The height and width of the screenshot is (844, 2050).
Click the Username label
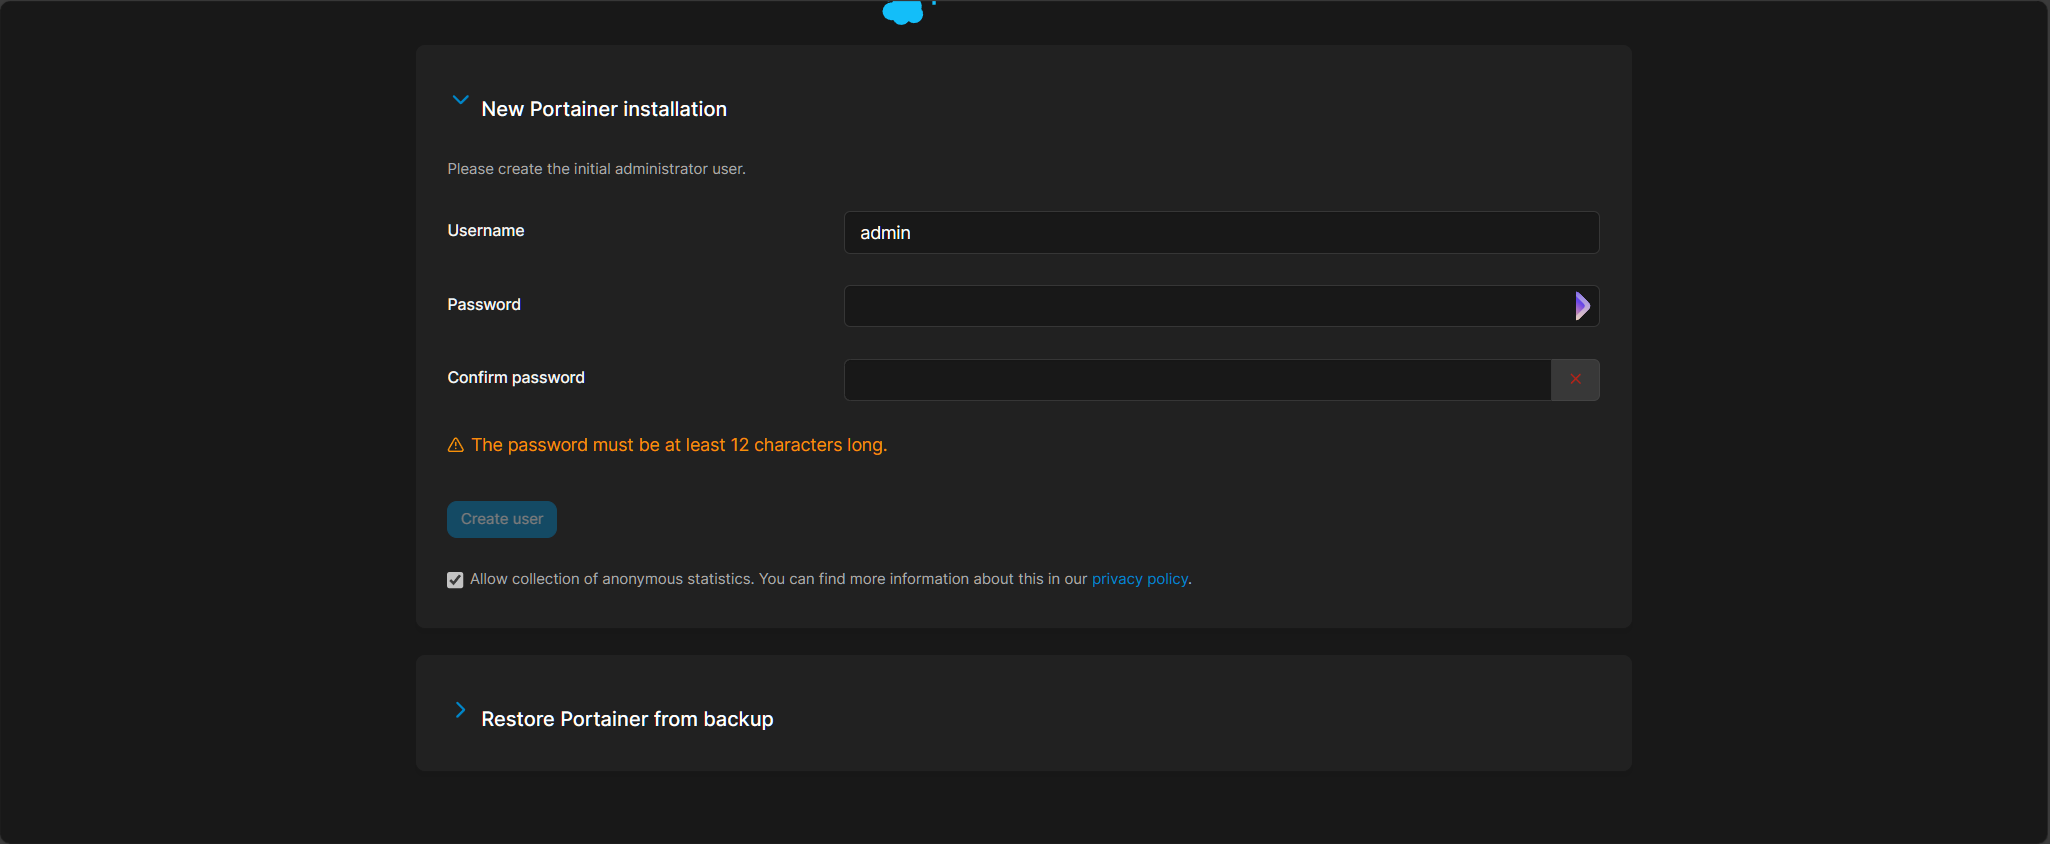click(x=486, y=231)
